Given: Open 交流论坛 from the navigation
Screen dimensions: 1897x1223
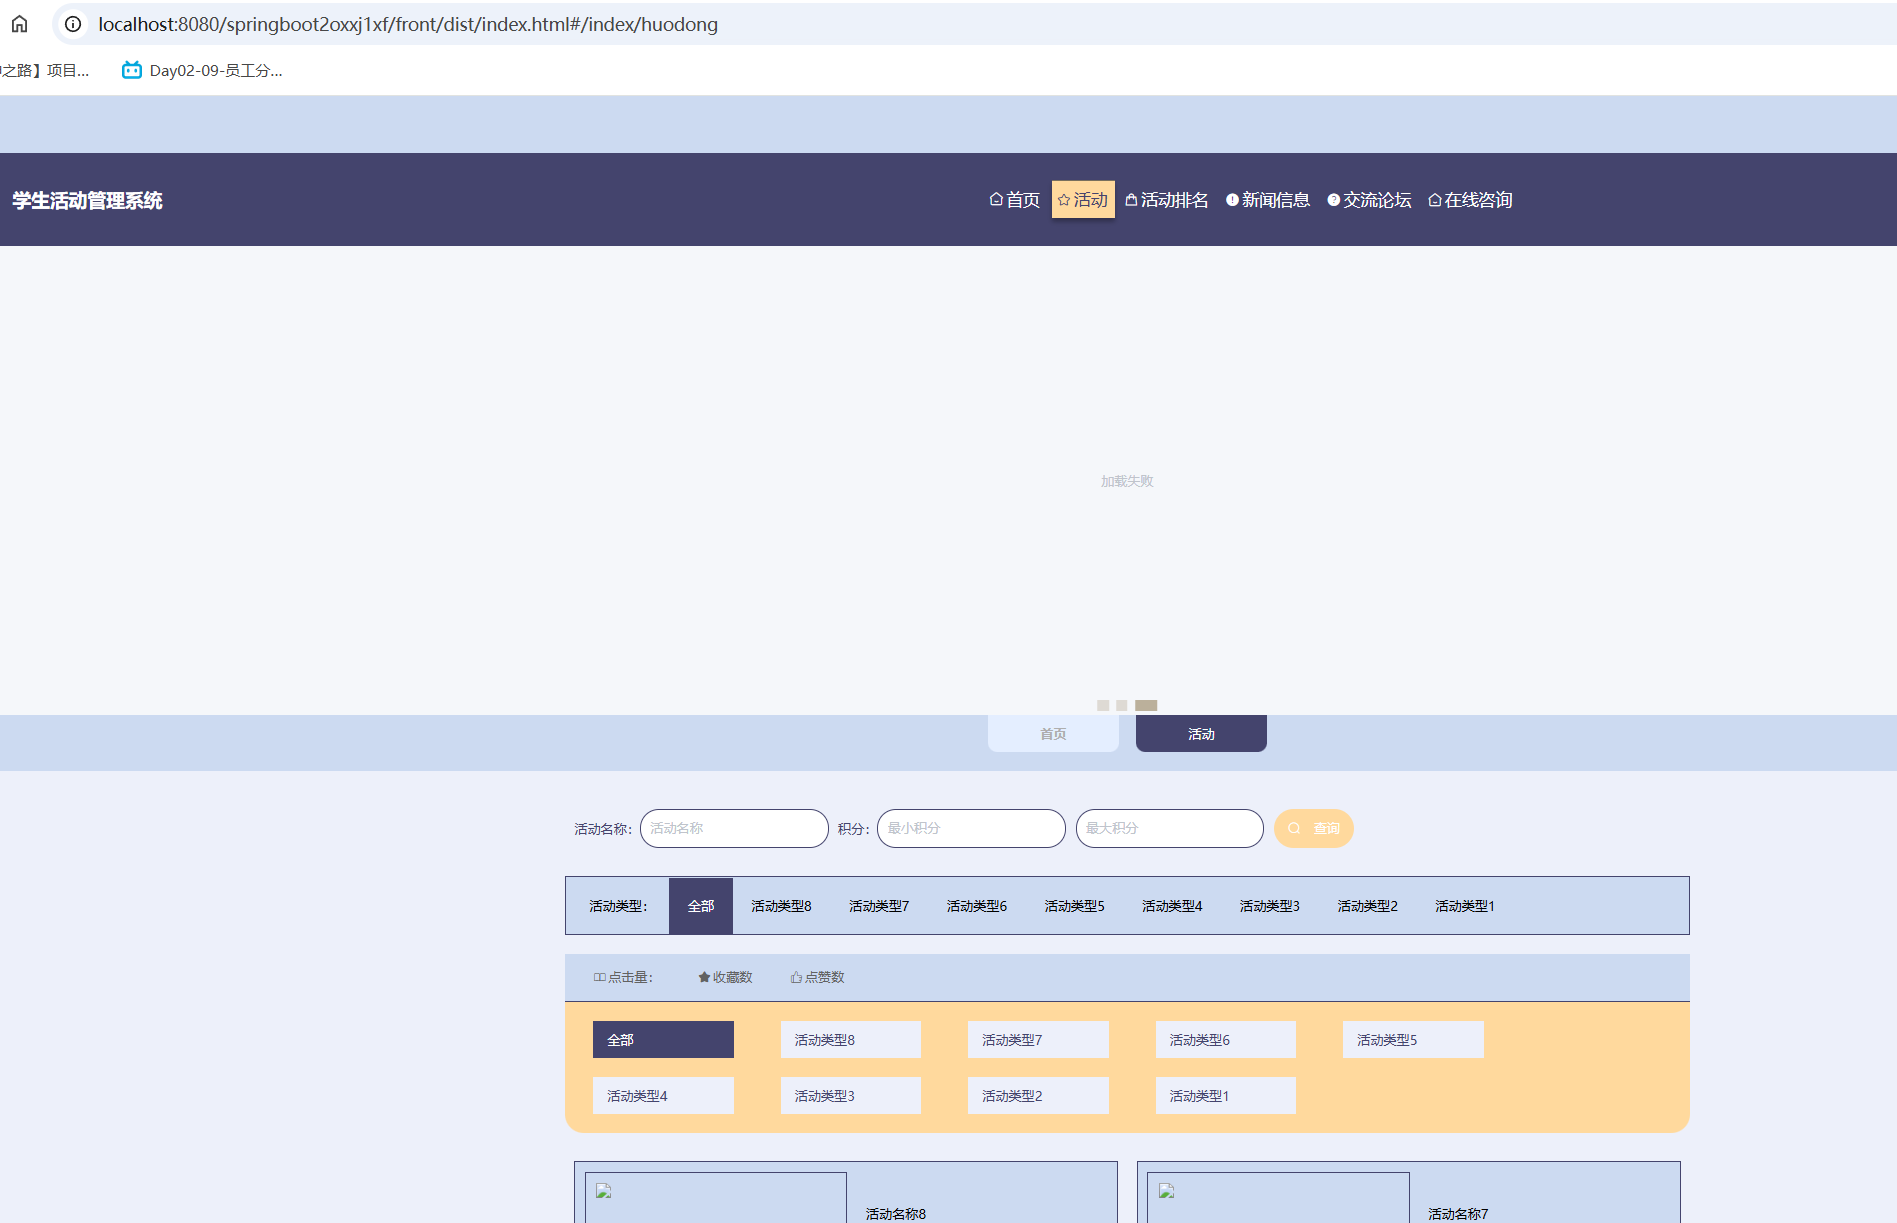Looking at the screenshot, I should [x=1368, y=200].
